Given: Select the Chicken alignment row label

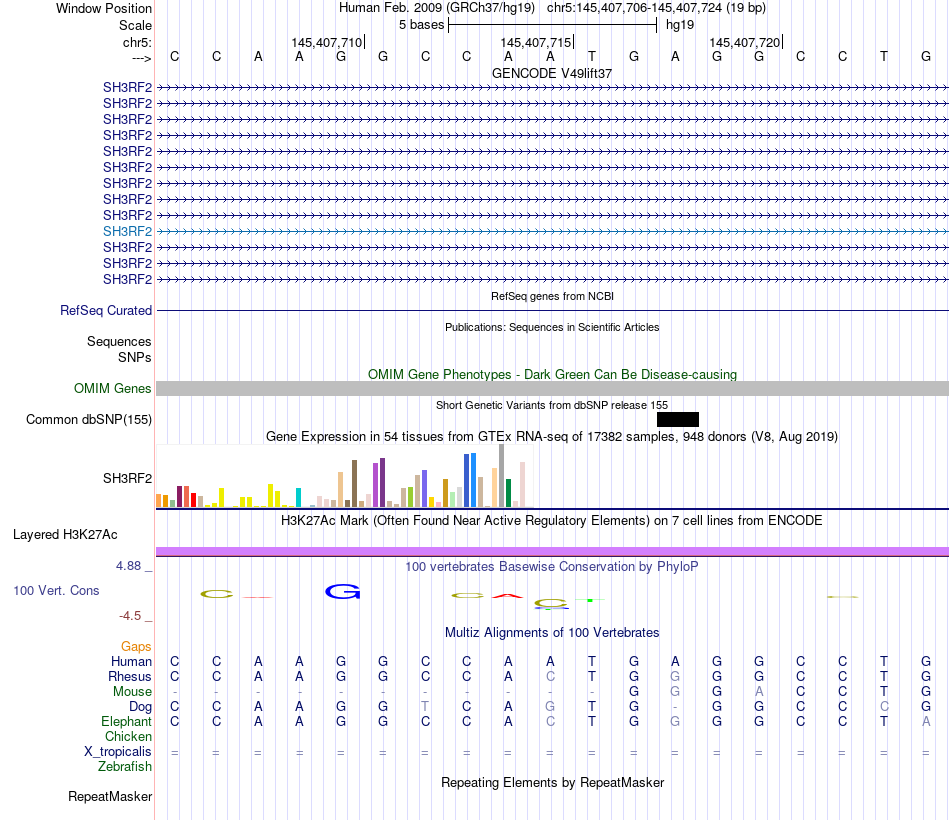Looking at the screenshot, I should click(128, 736).
